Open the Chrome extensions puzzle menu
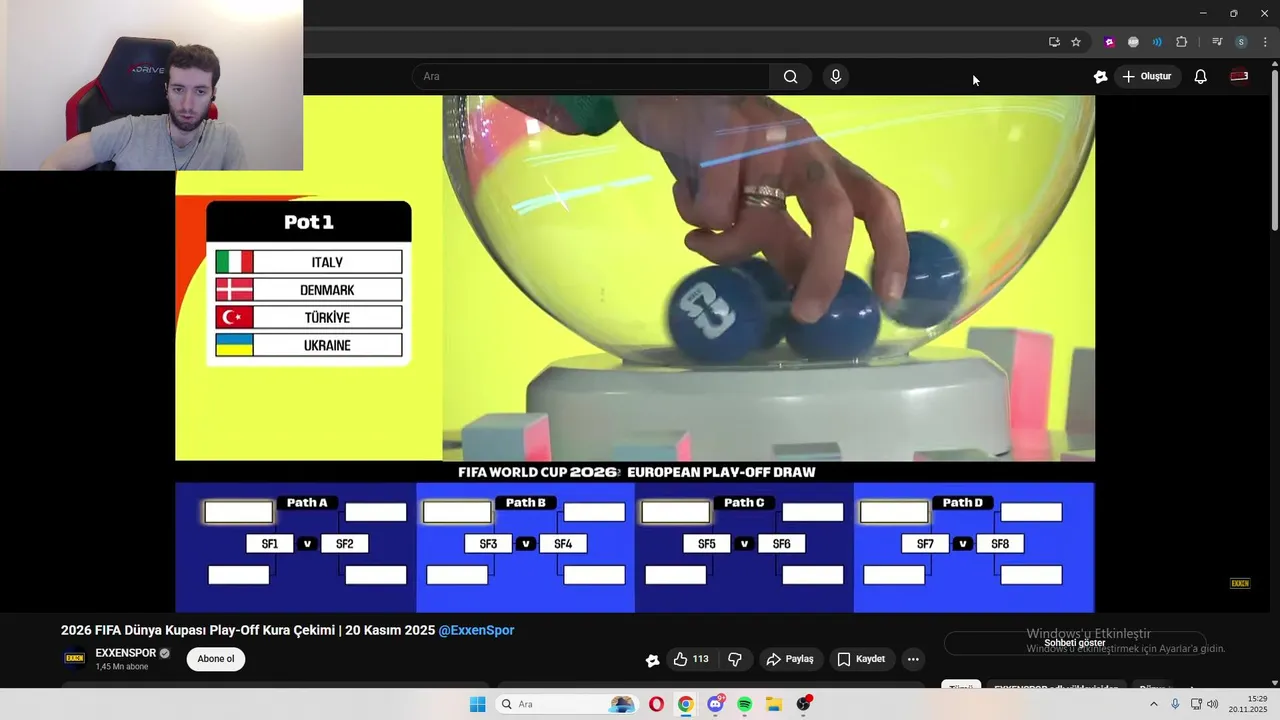The width and height of the screenshot is (1280, 720). pos(1182,42)
